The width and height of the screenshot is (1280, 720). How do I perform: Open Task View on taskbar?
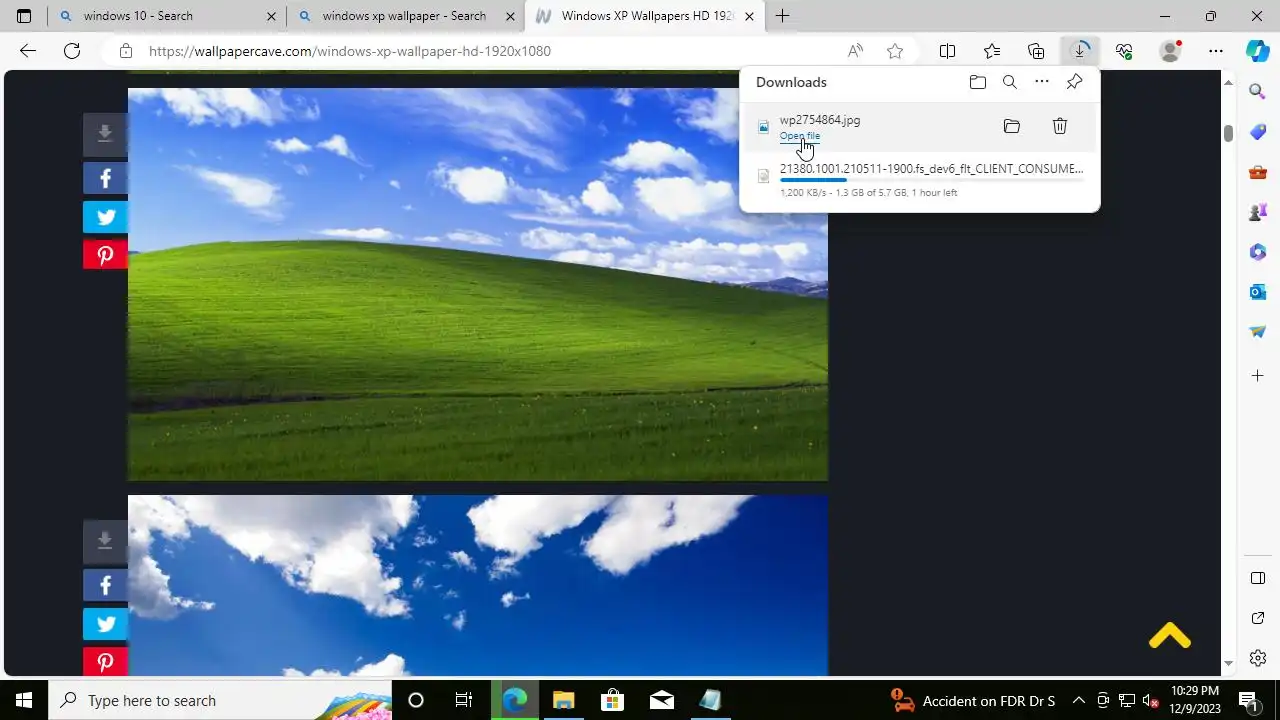tap(464, 700)
